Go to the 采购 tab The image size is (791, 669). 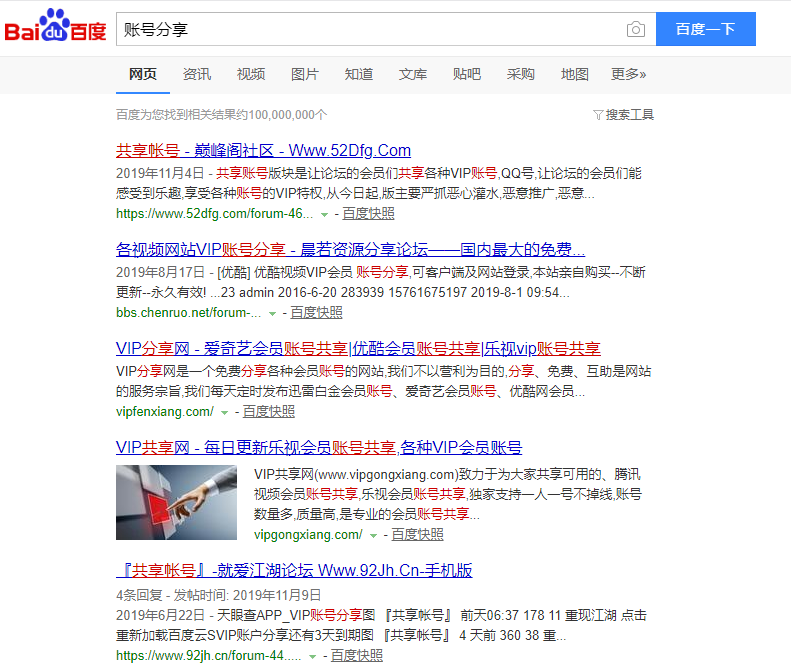[521, 74]
